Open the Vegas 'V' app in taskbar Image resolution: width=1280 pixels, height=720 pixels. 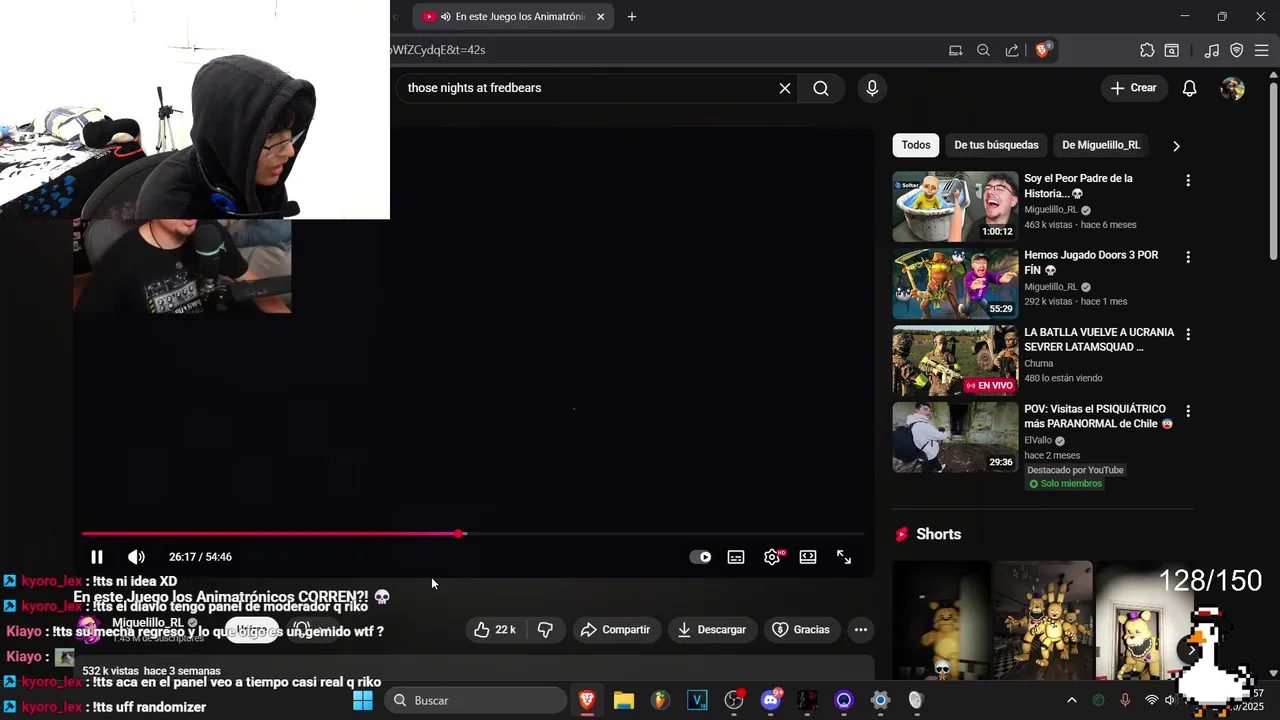[697, 701]
